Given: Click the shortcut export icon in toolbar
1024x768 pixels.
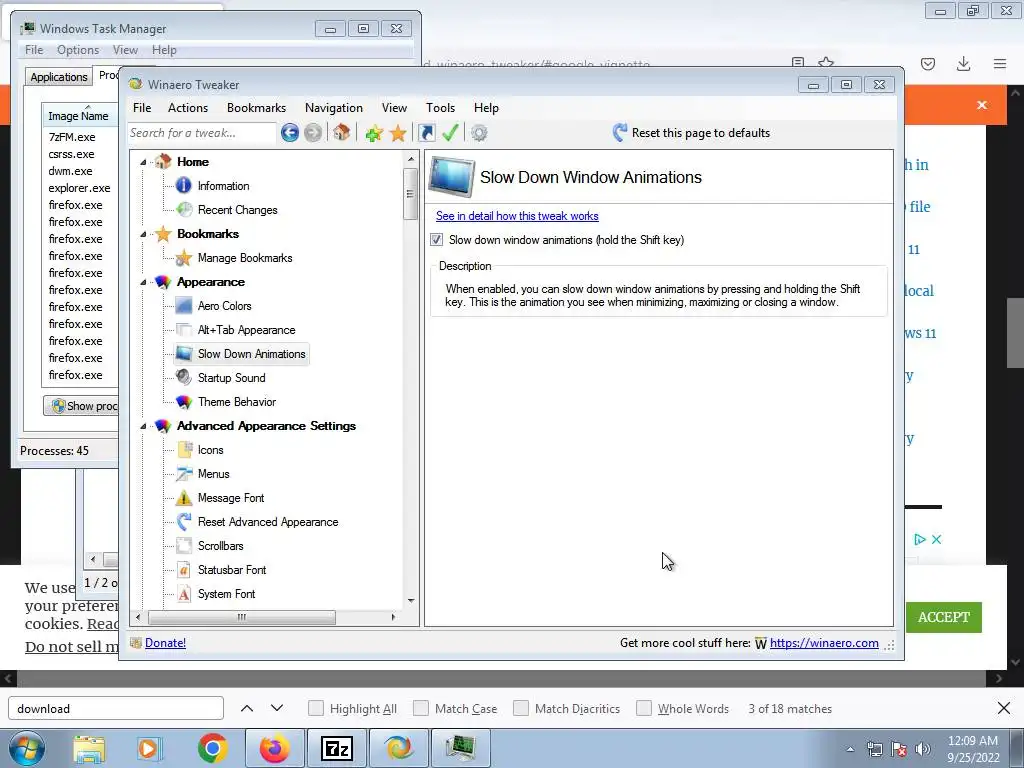Looking at the screenshot, I should (x=426, y=133).
